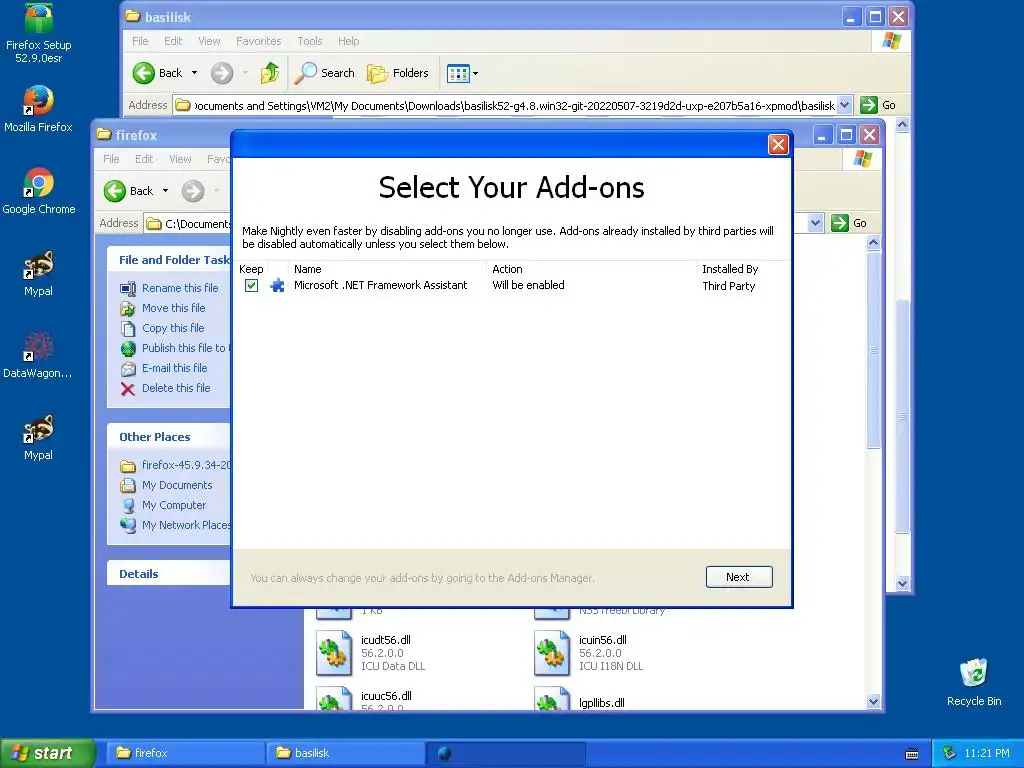
Task: Switch to basilisk taskbar button
Action: [345, 753]
